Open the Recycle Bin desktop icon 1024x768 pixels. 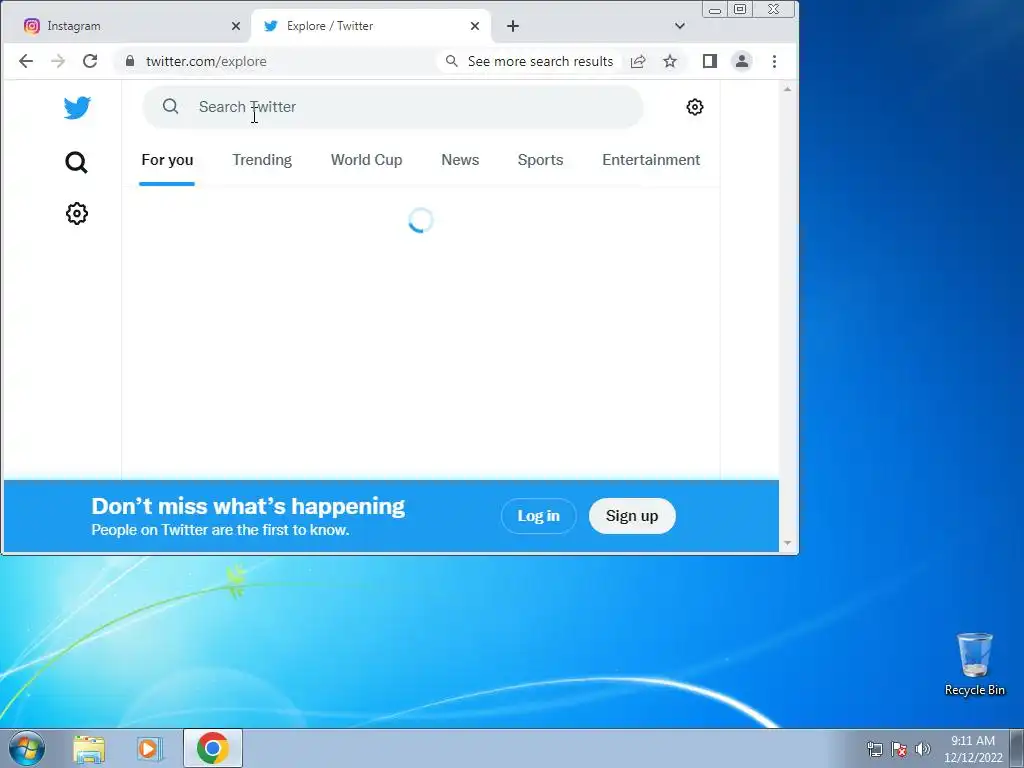coord(974,664)
